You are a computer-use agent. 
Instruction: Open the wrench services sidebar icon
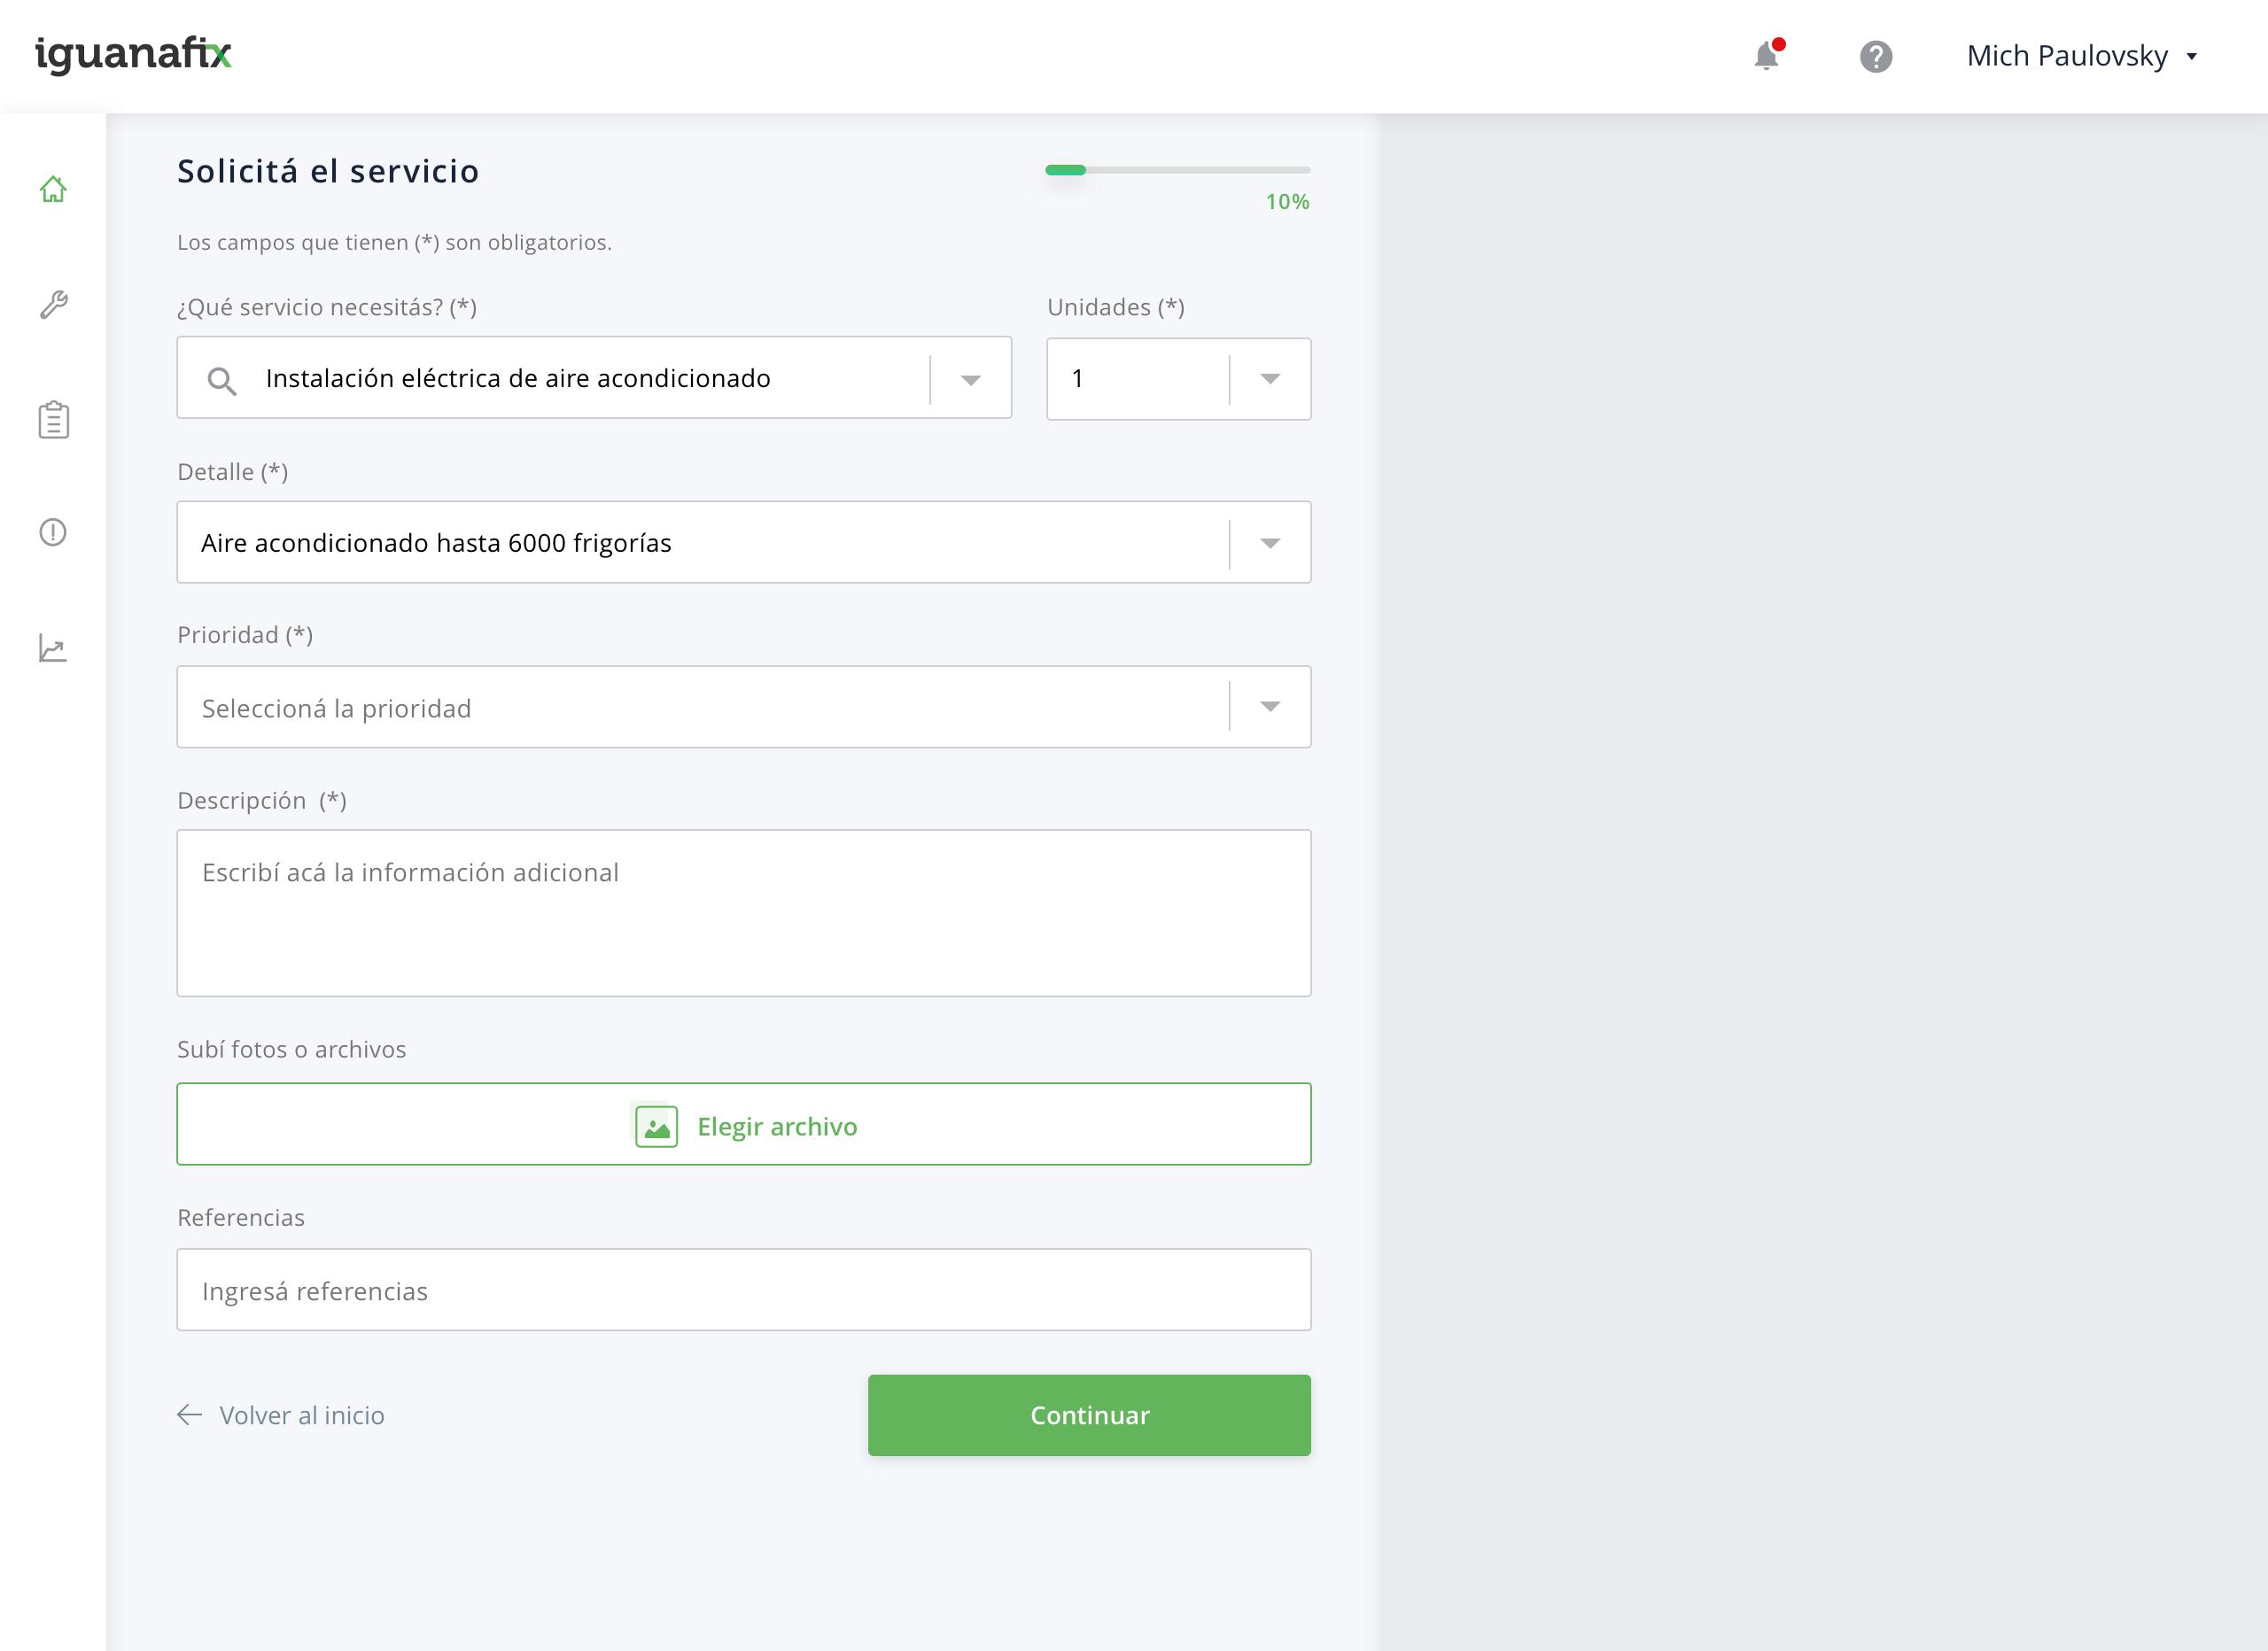coord(53,304)
